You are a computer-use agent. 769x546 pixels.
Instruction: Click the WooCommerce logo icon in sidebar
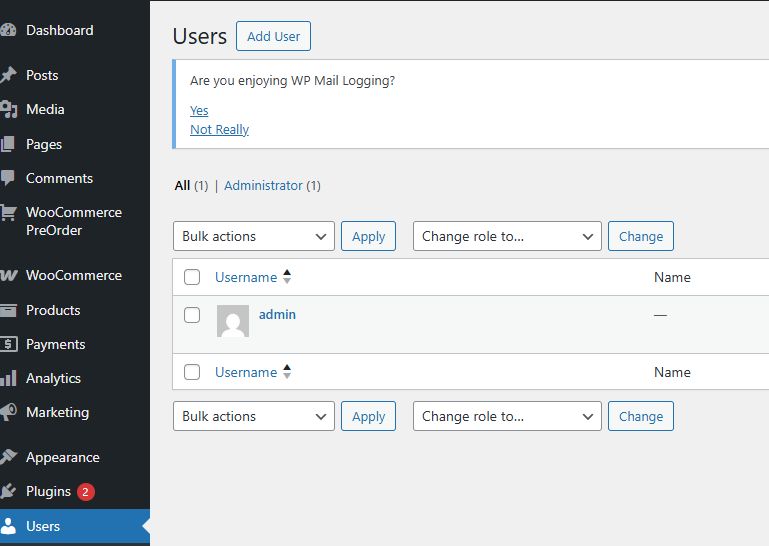tap(9, 275)
